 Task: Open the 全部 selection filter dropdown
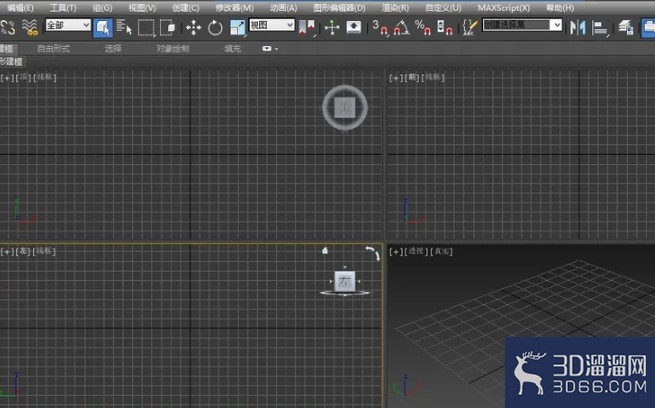[x=68, y=25]
